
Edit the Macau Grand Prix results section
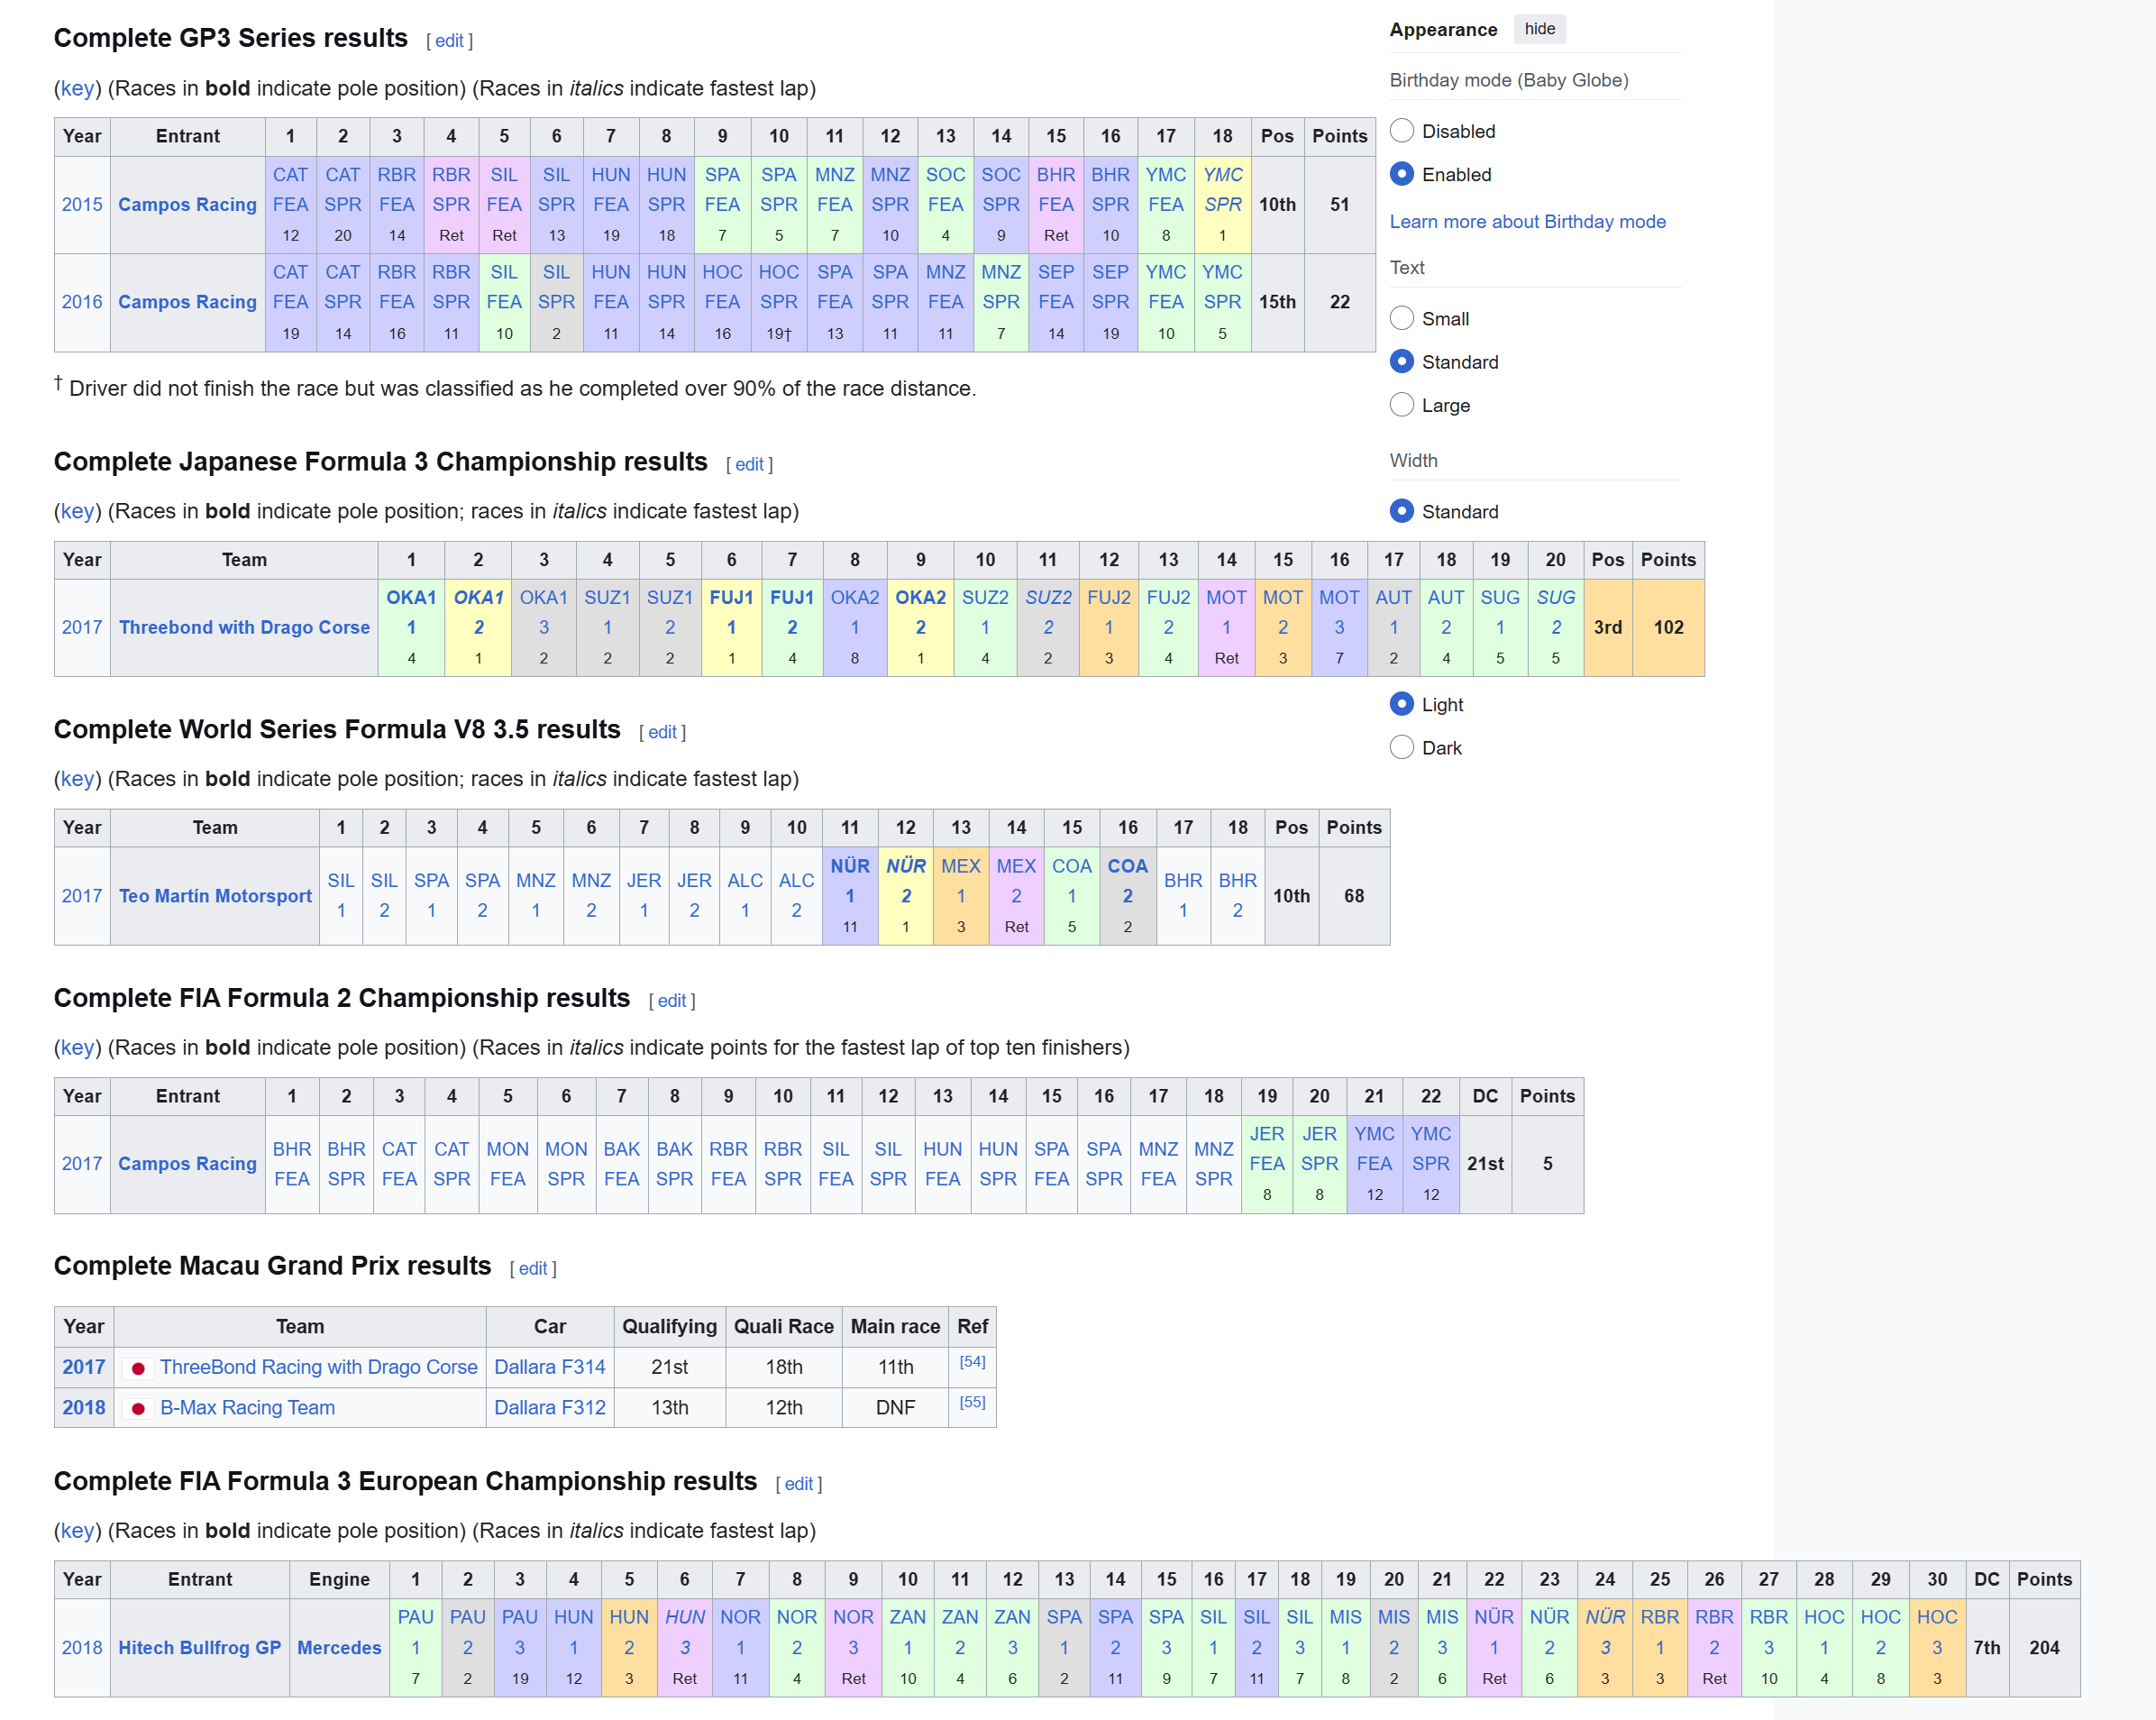point(532,1269)
